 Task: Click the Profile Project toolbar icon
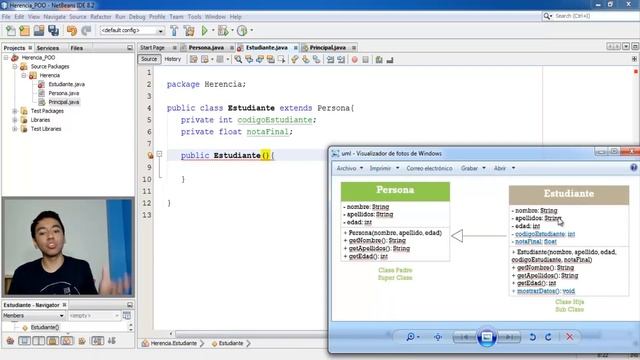[242, 31]
